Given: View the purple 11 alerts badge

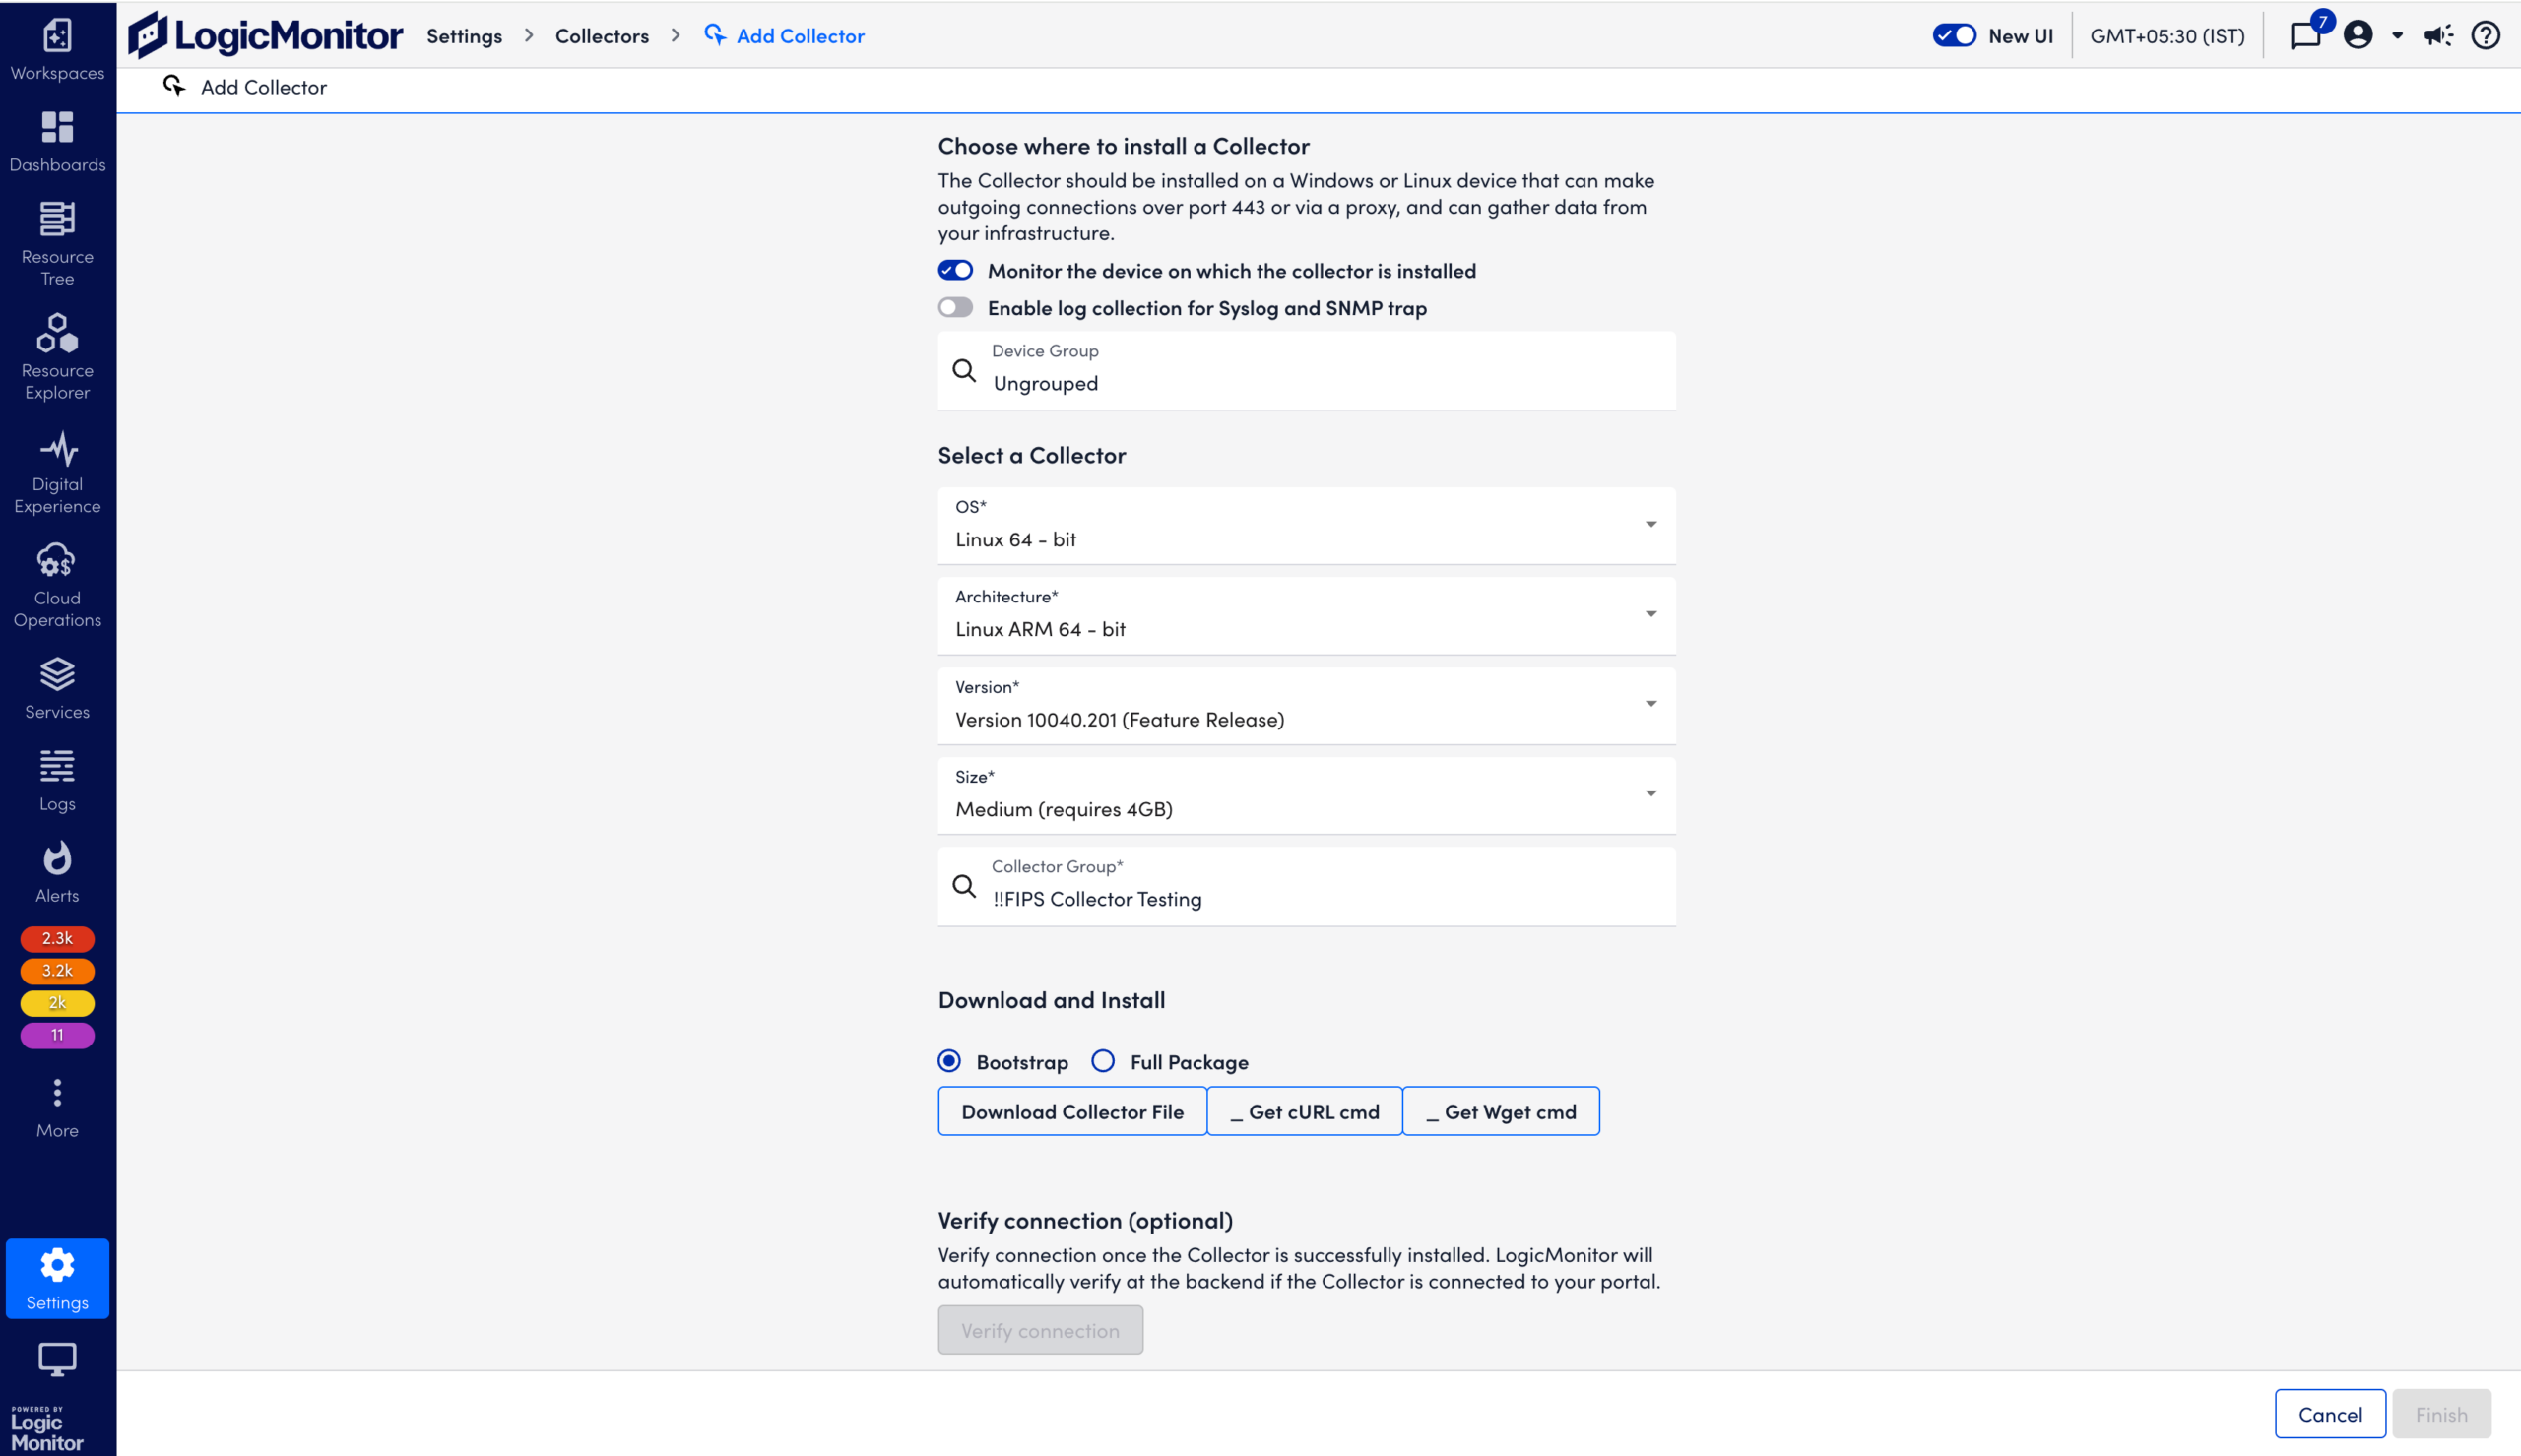Looking at the screenshot, I should (57, 1035).
